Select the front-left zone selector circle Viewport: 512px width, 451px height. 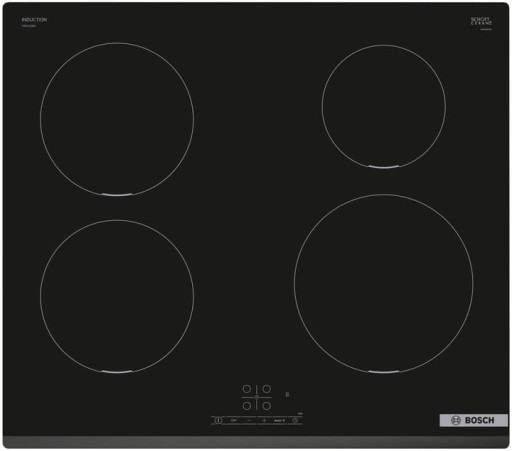click(247, 406)
